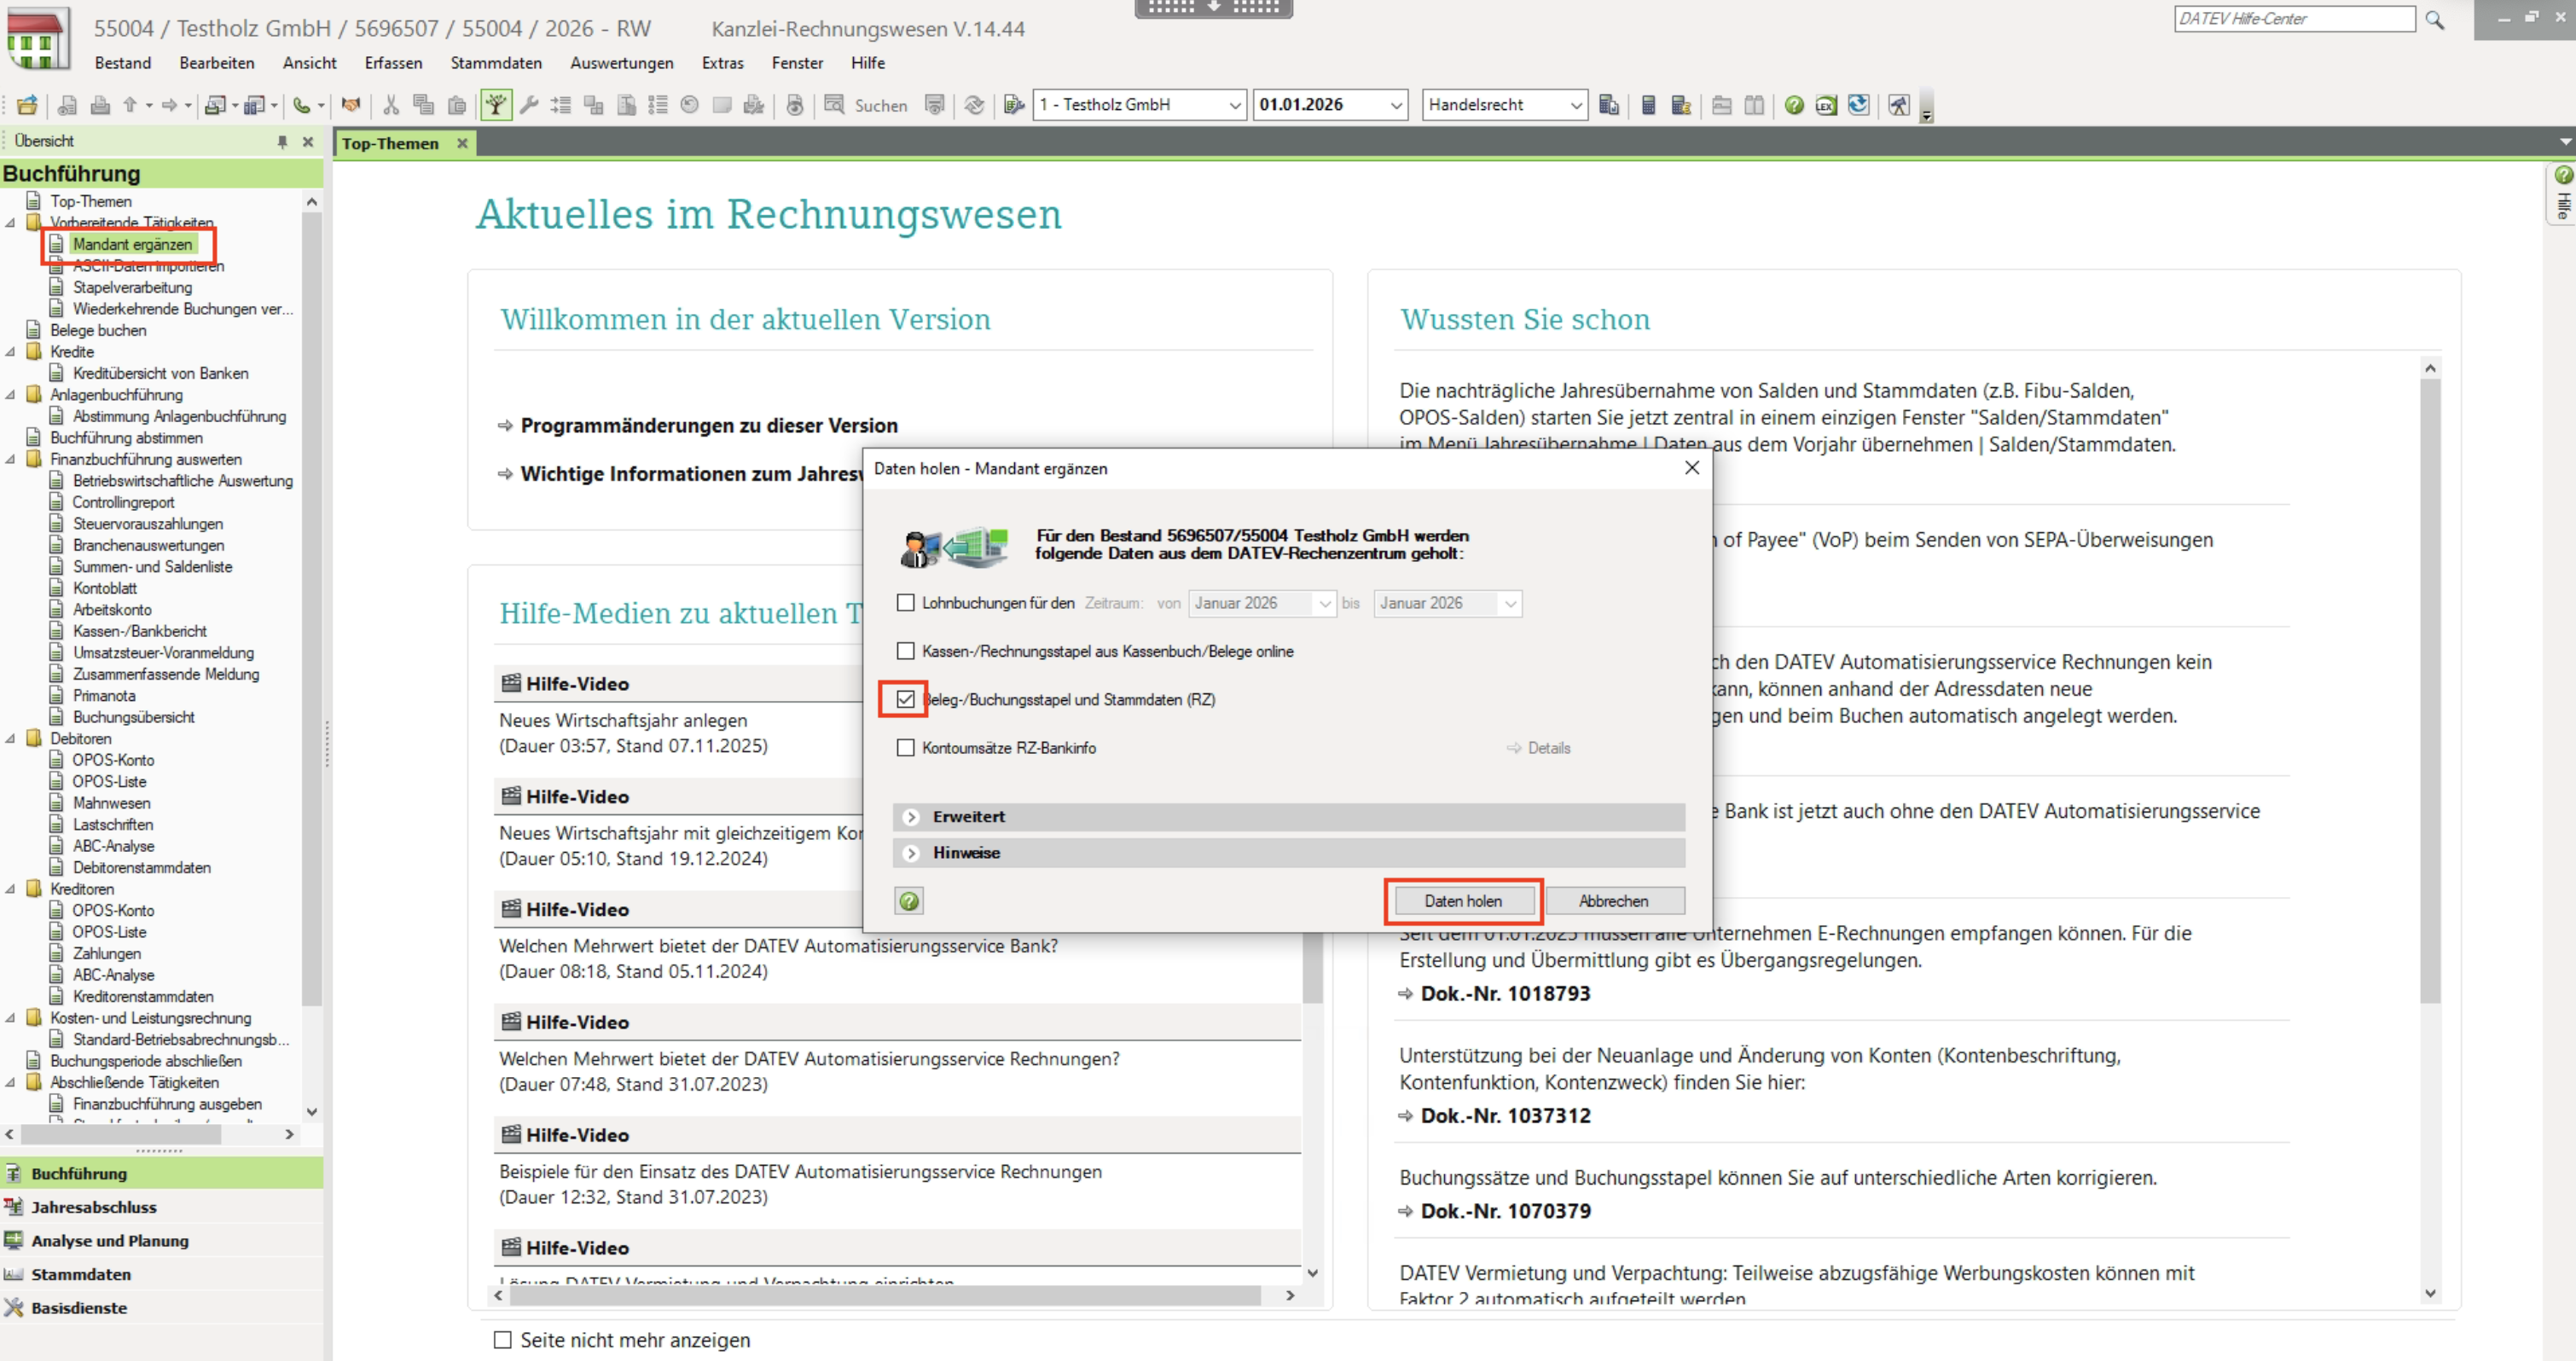Click the pin icon in the Übersicht panel

283,142
